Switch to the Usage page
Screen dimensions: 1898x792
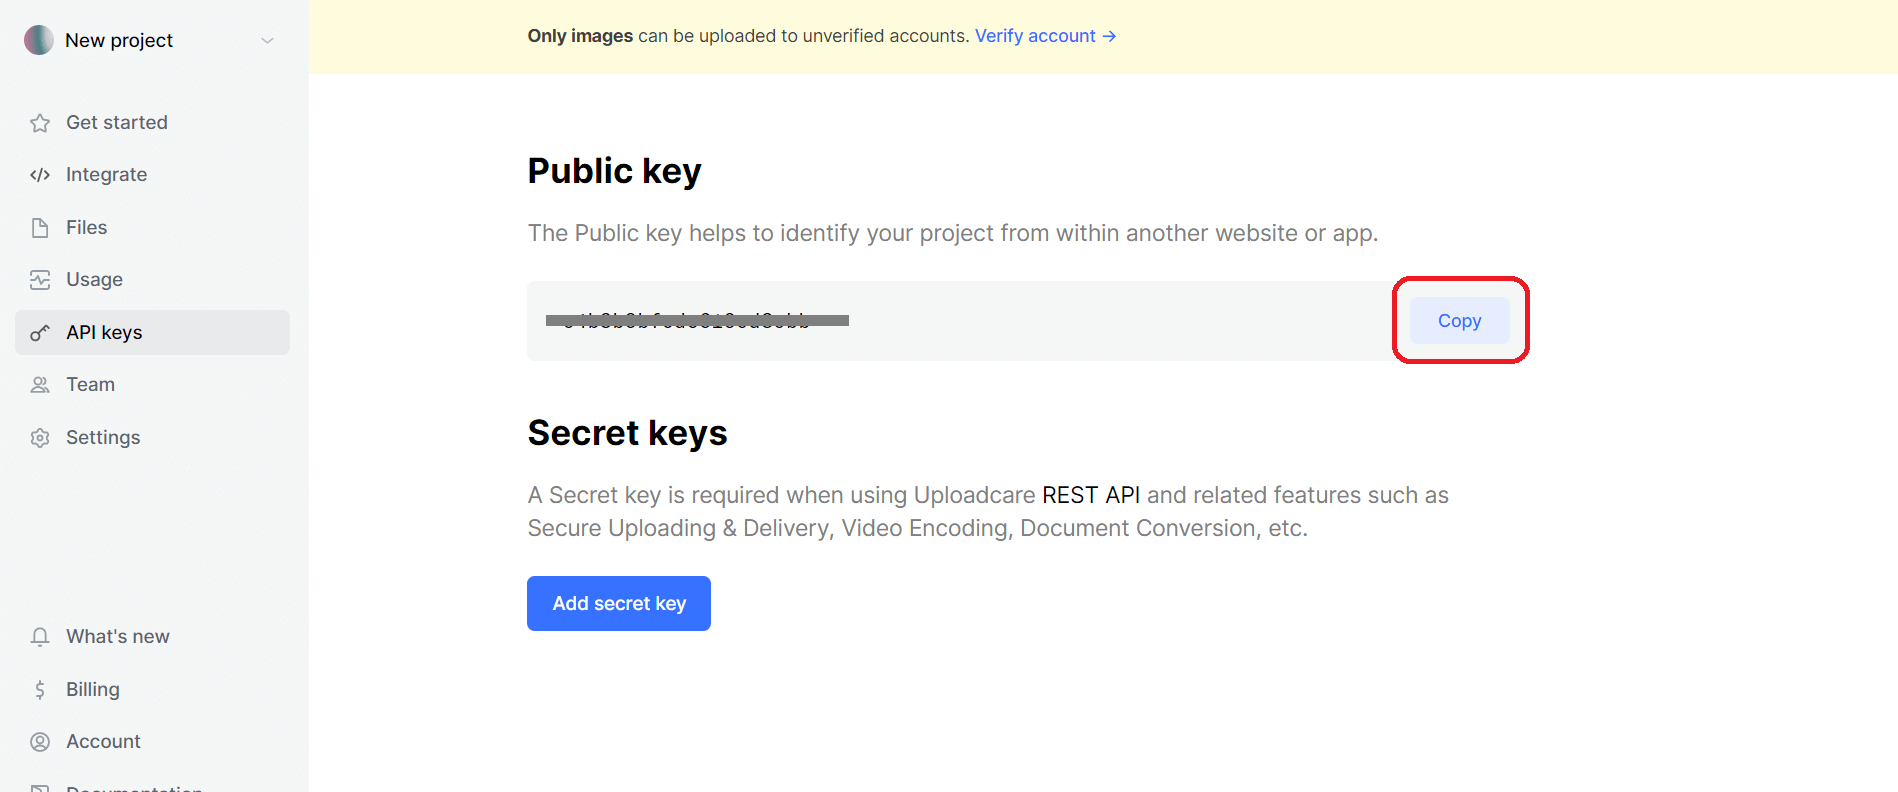[x=94, y=279]
